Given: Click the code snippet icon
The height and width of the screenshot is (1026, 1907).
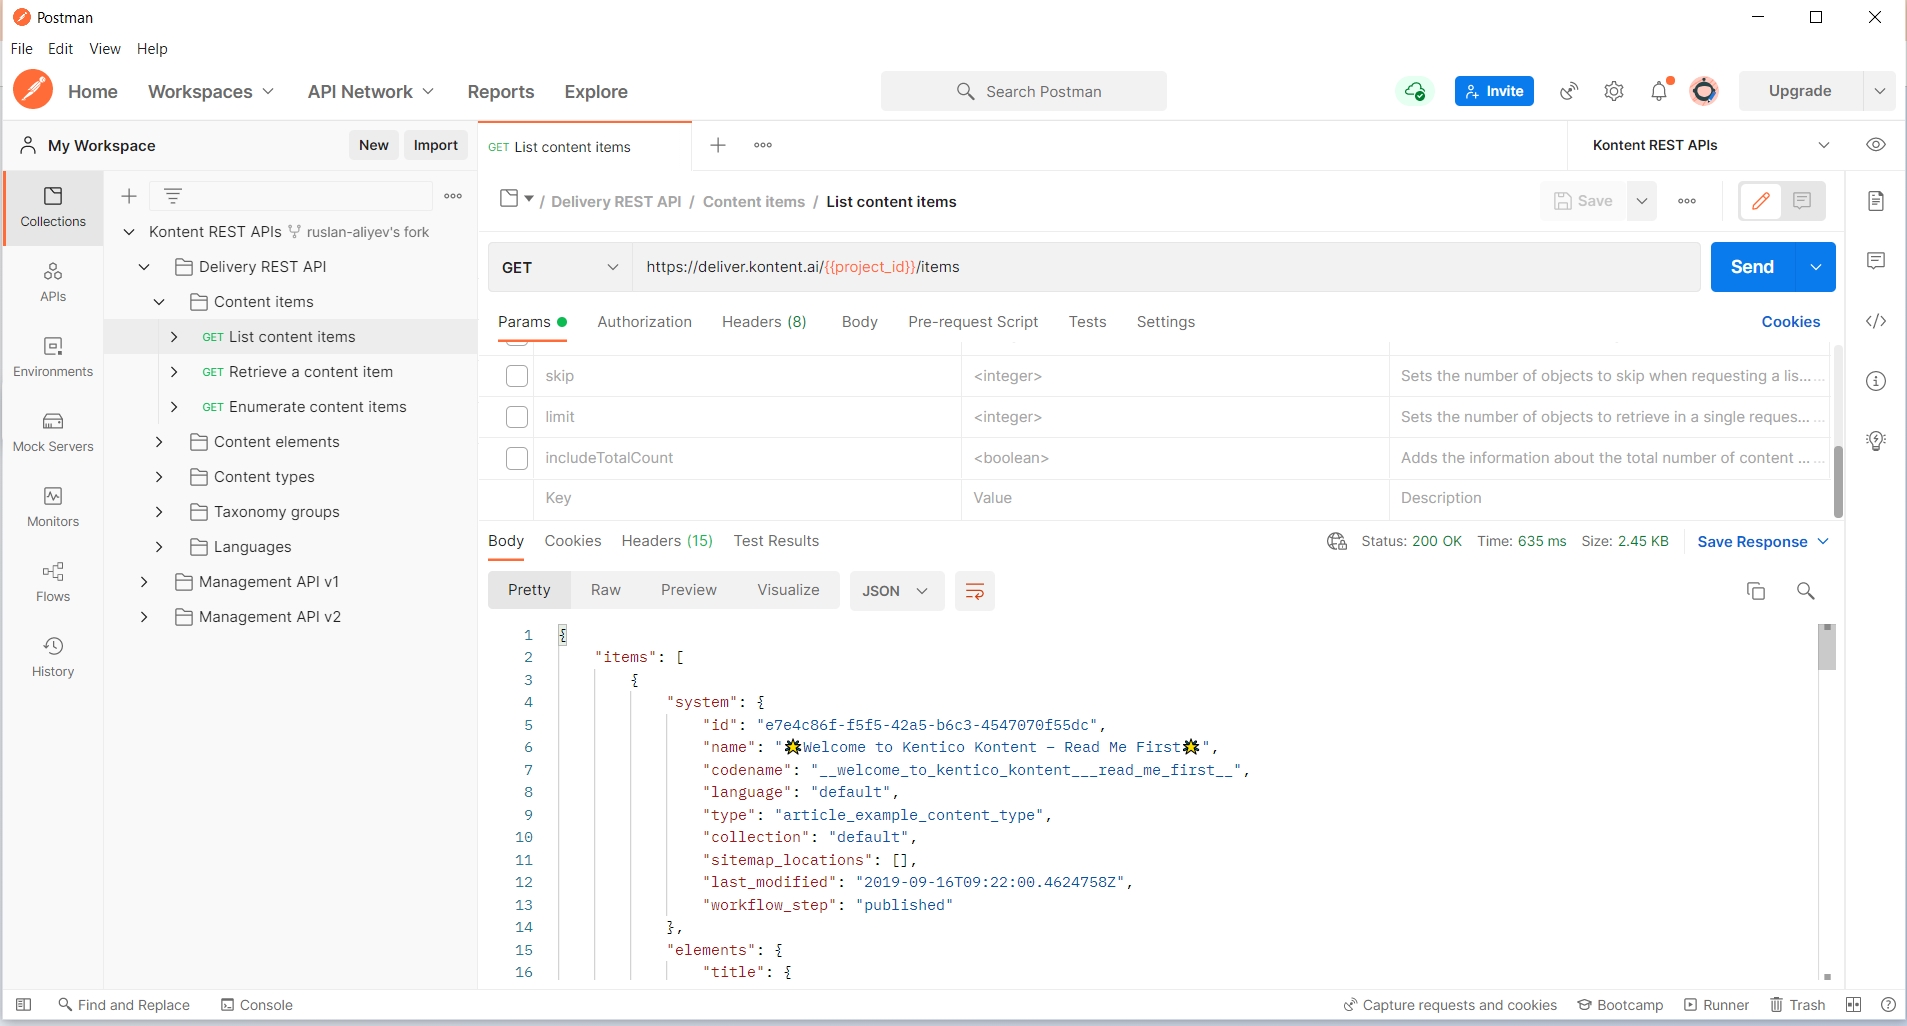Looking at the screenshot, I should coord(1876,321).
